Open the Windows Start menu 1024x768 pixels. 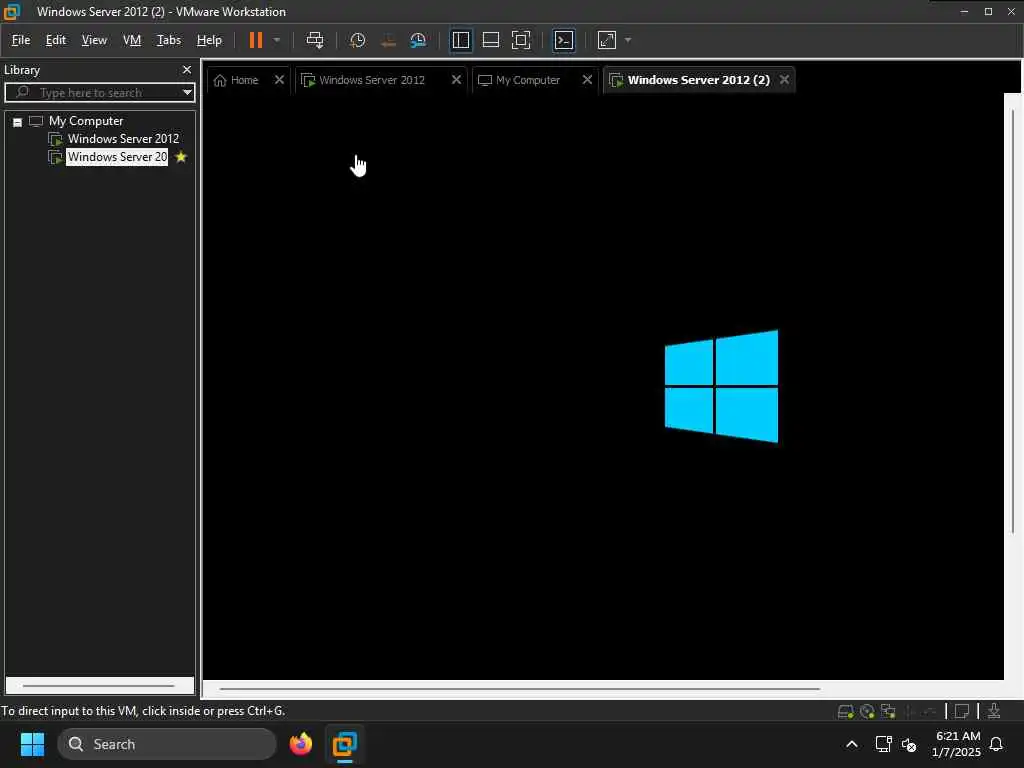coord(32,744)
